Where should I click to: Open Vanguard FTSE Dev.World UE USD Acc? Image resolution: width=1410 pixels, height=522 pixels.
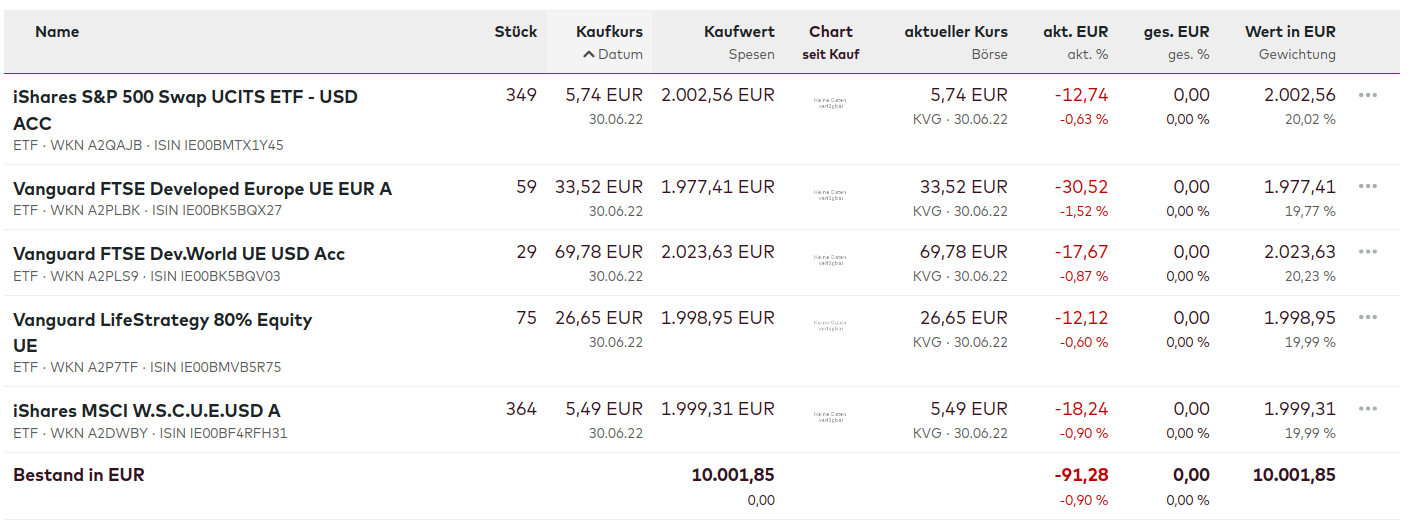coord(179,254)
